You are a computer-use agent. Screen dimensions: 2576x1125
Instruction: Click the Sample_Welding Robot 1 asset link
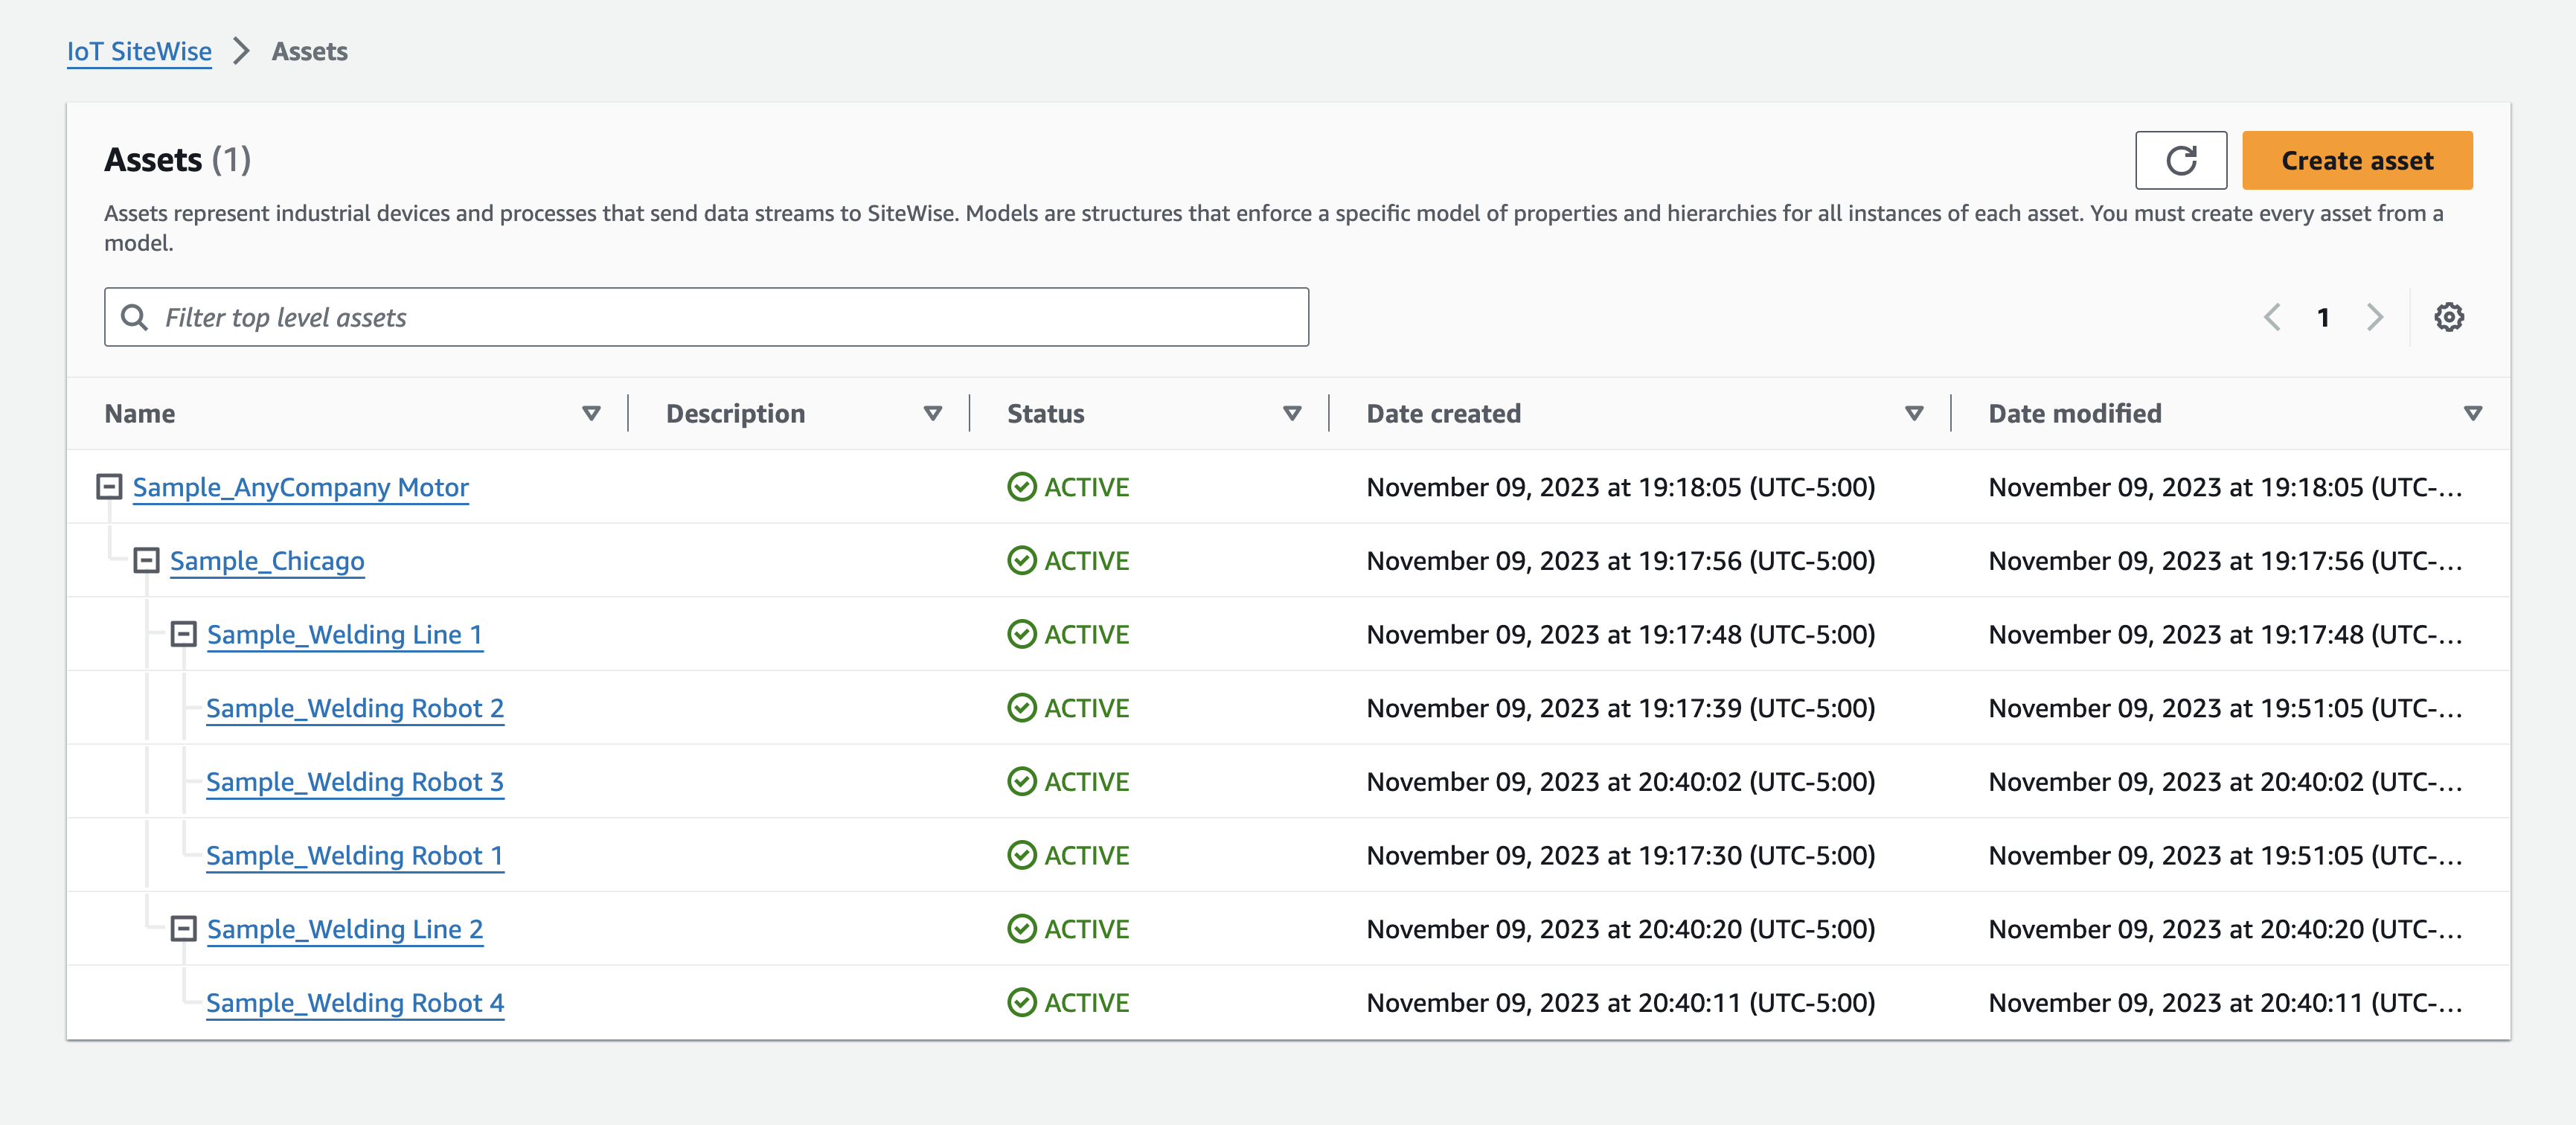pyautogui.click(x=355, y=854)
